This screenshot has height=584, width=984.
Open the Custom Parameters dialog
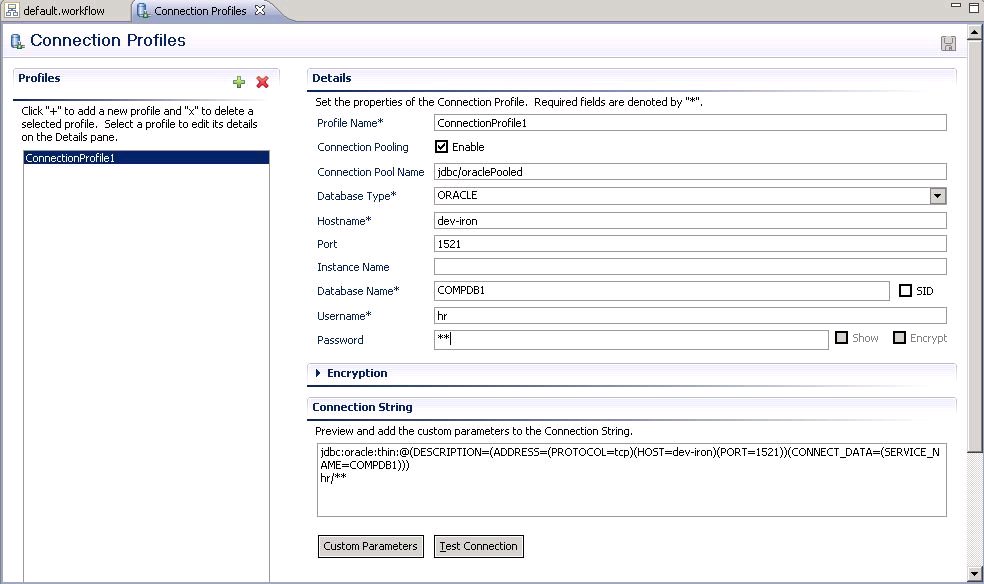(x=370, y=546)
